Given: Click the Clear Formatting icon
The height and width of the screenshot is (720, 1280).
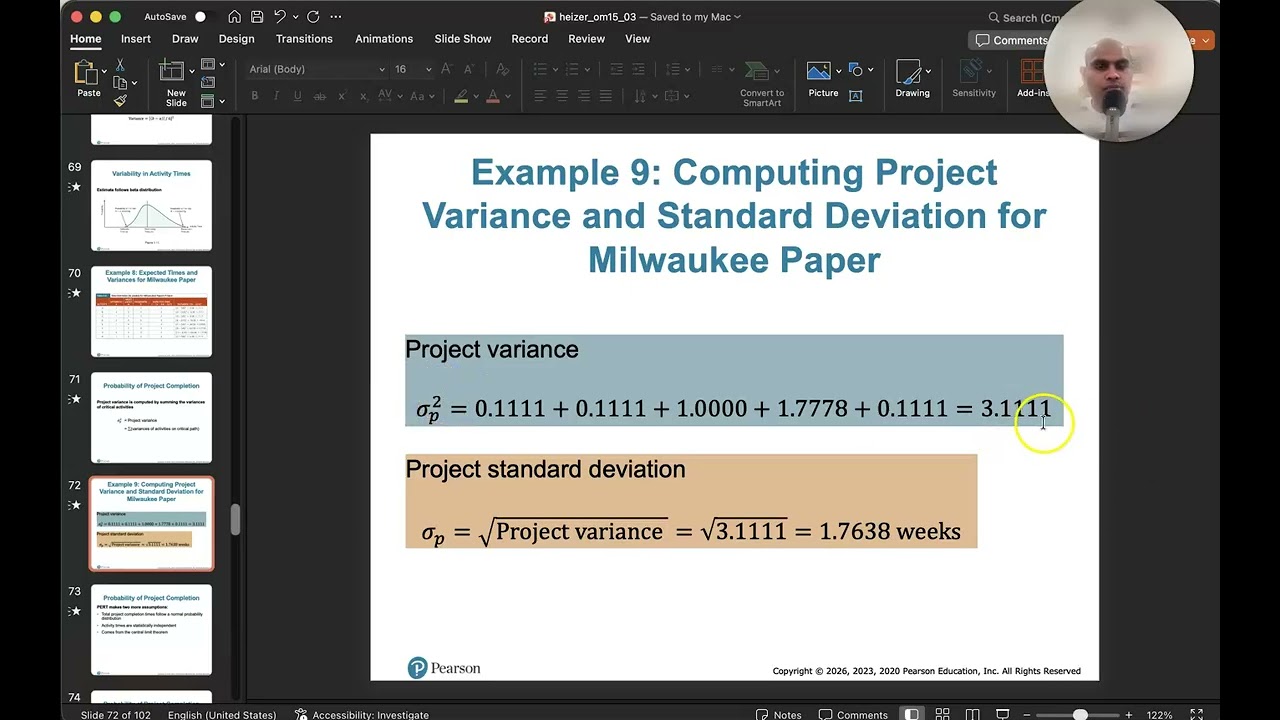Looking at the screenshot, I should coord(503,69).
